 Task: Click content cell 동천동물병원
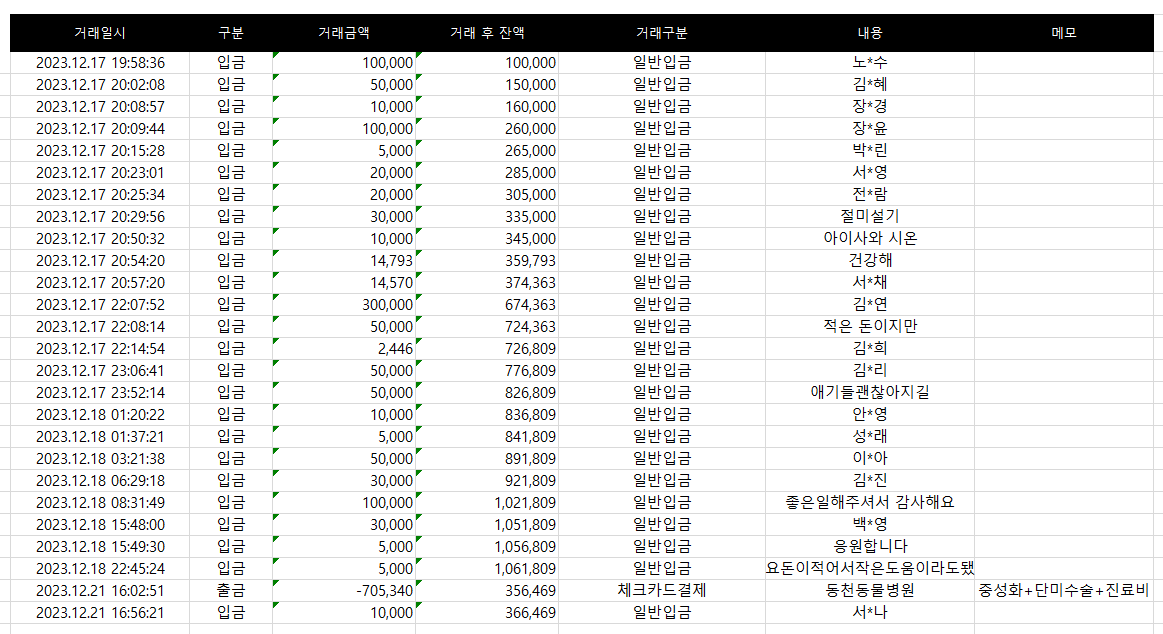[x=870, y=591]
